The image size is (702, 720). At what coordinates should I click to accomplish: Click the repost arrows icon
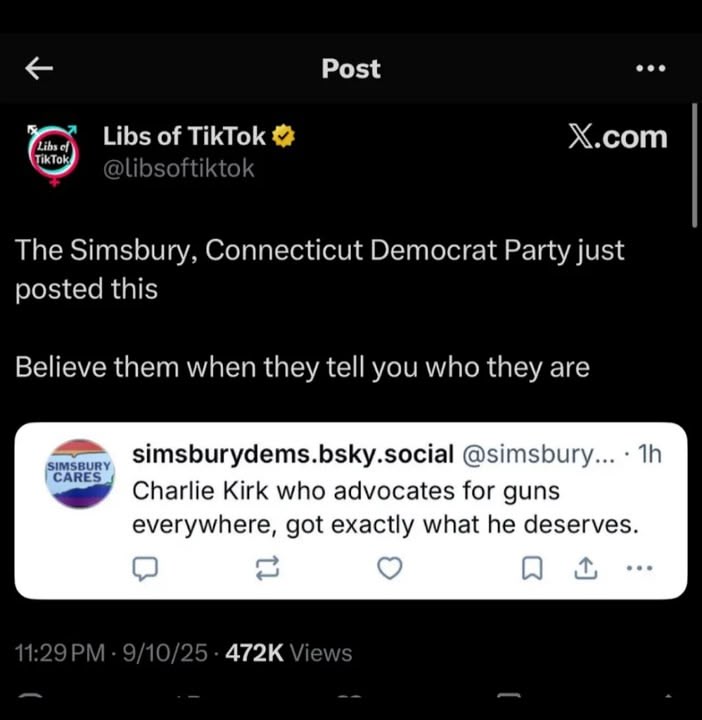coord(268,568)
